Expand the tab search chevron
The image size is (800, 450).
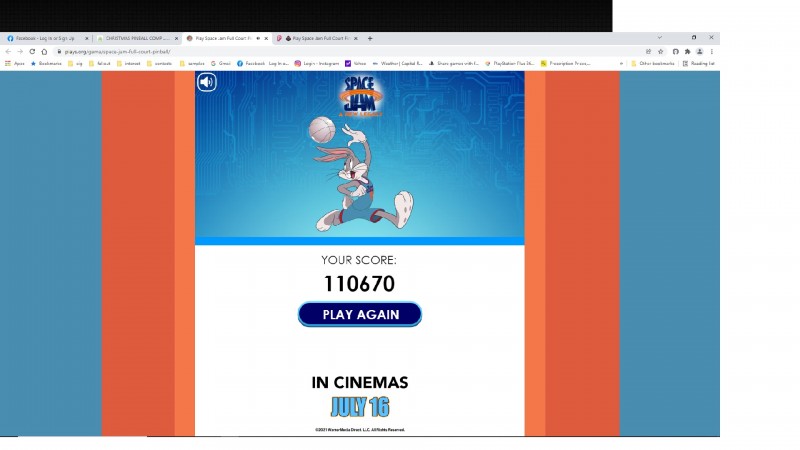coord(660,37)
